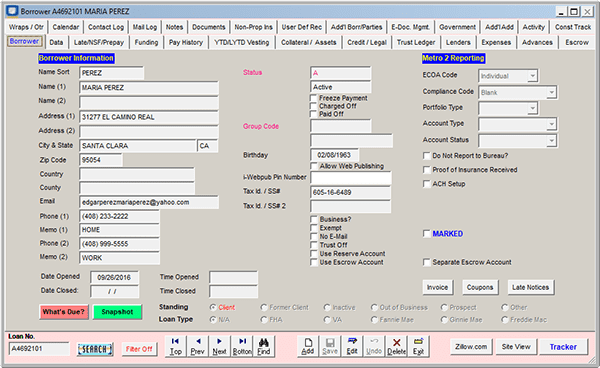The height and width of the screenshot is (368, 600).
Task: Advance with the Next record arrow
Action: point(219,346)
